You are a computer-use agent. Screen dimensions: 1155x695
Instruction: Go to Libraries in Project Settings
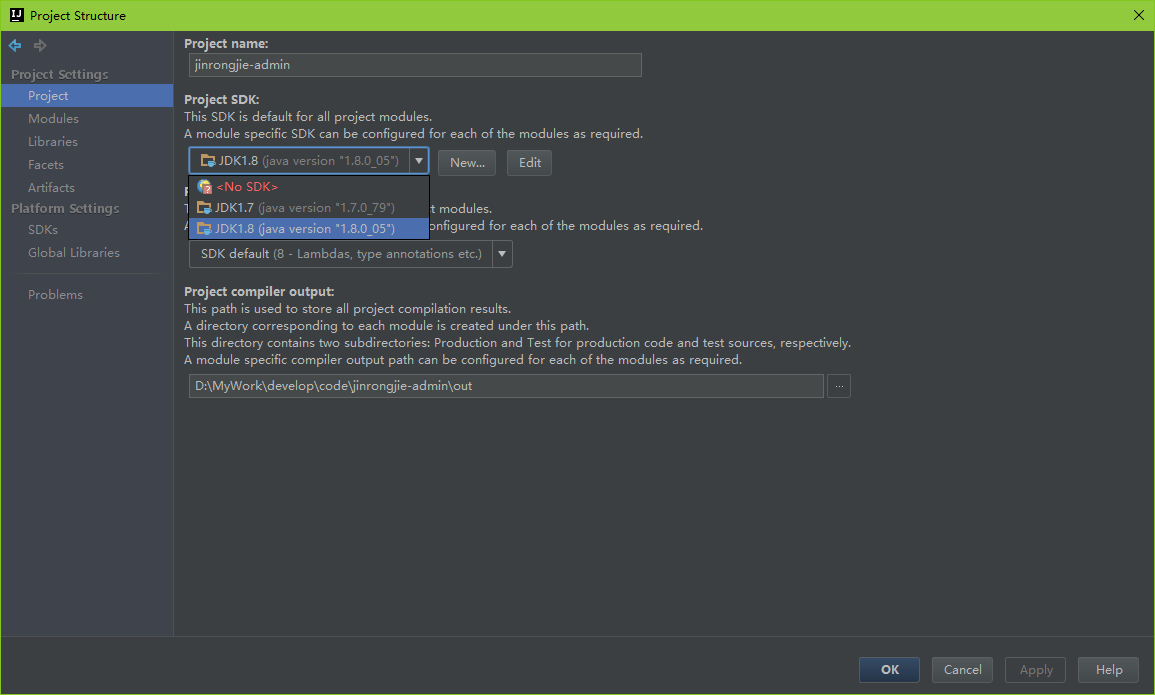(53, 142)
